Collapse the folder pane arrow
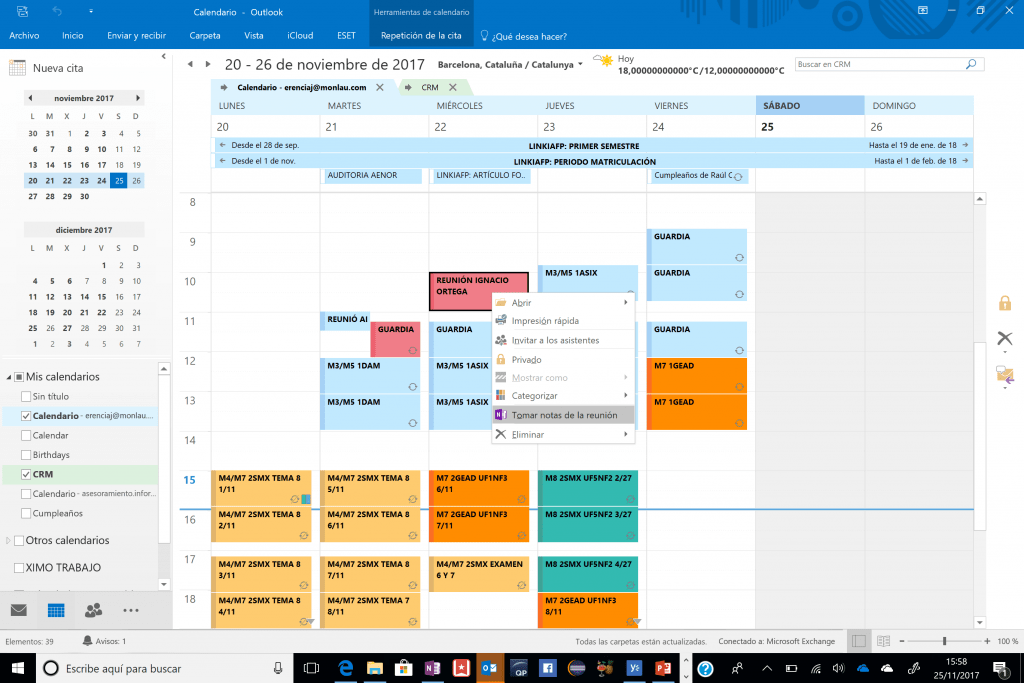Screen dimensions: 1024x683 tap(163, 57)
